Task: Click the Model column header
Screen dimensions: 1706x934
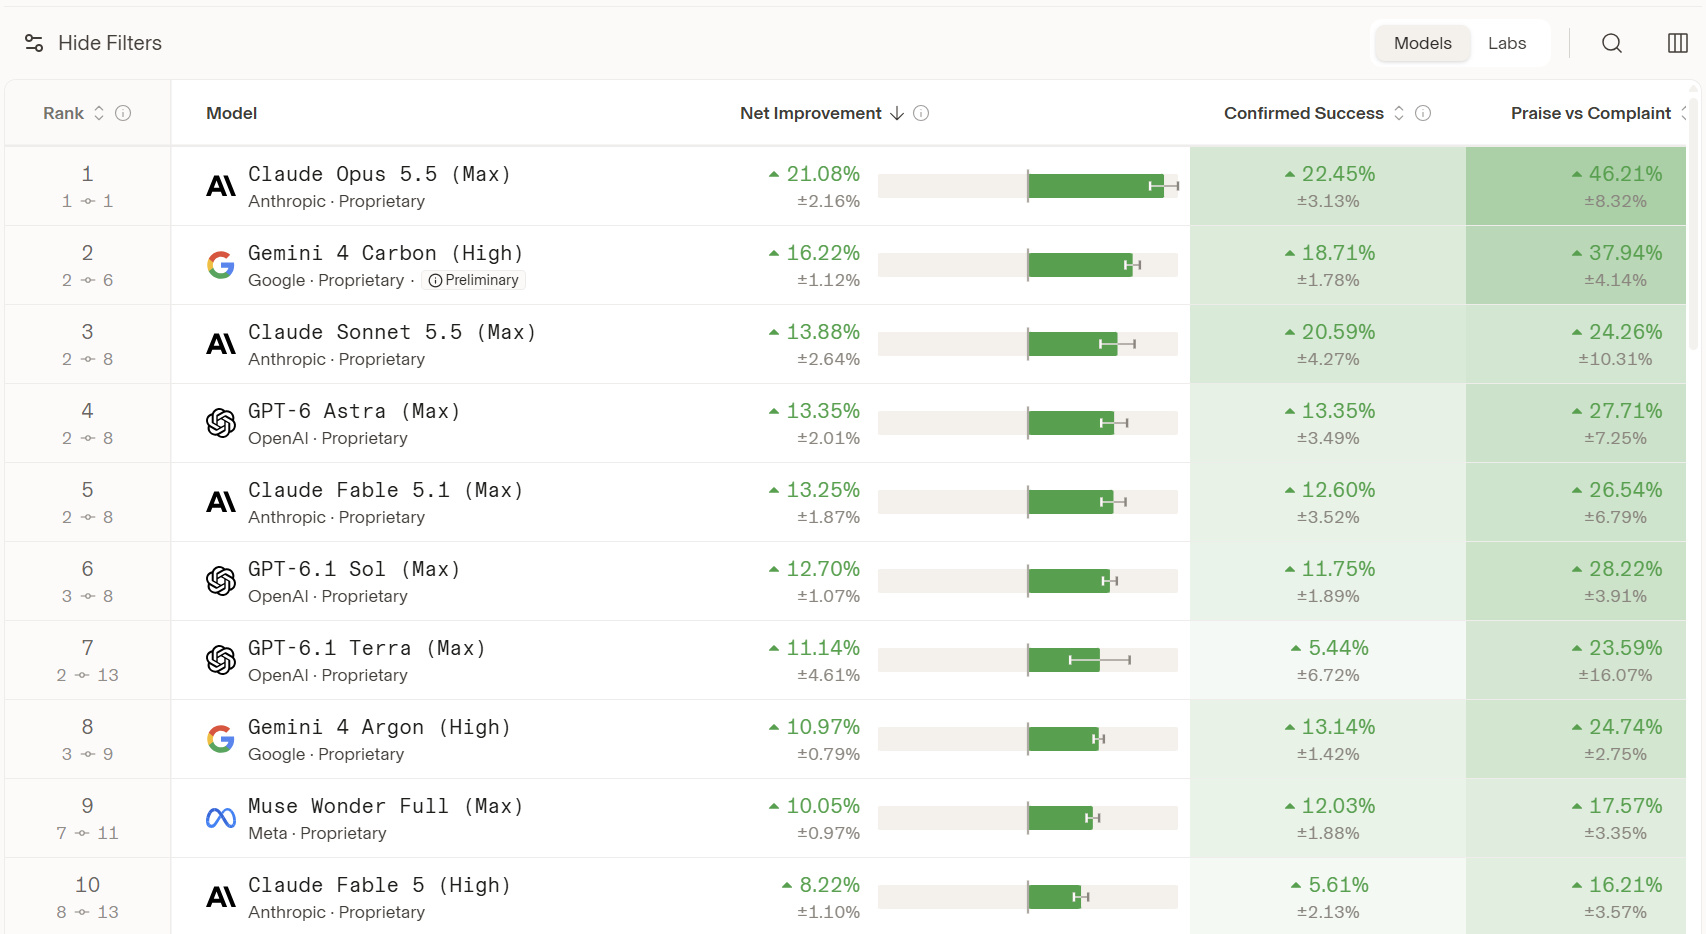Action: 232,113
